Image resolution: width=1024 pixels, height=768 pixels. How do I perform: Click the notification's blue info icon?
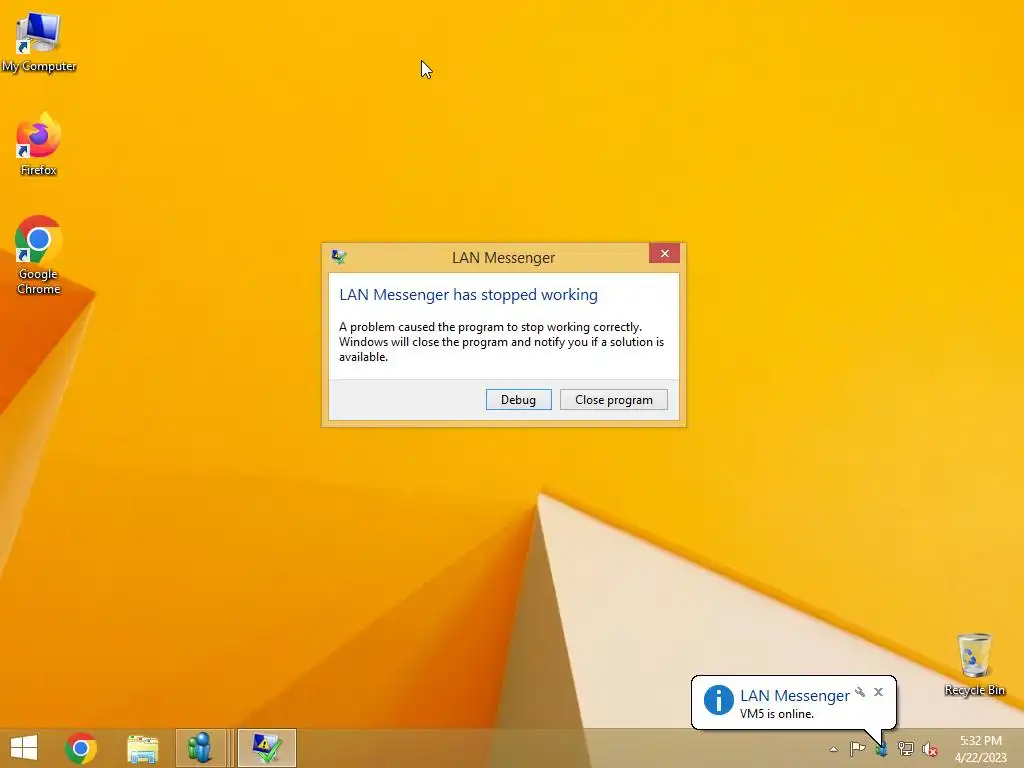(x=718, y=701)
